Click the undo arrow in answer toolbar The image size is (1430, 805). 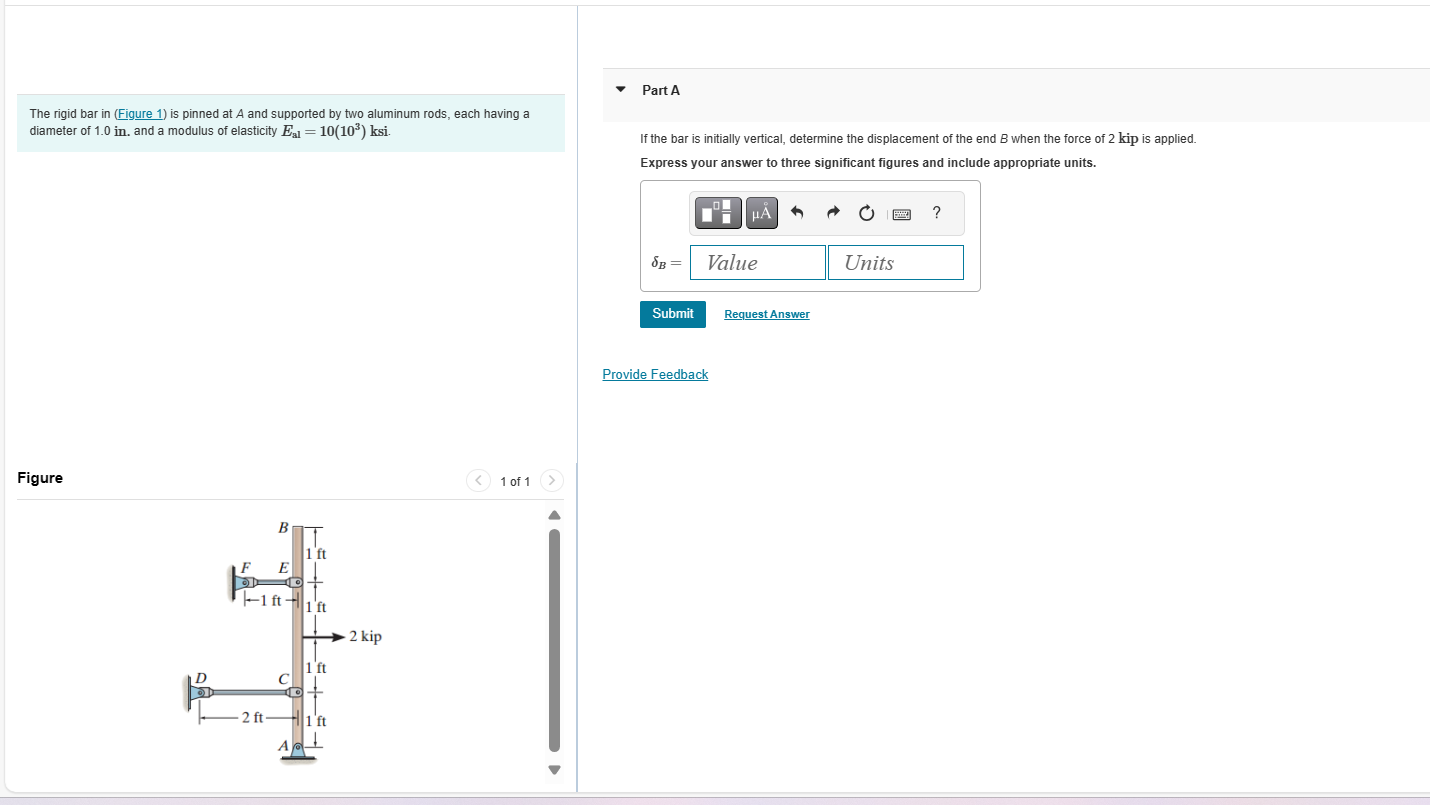(x=796, y=212)
